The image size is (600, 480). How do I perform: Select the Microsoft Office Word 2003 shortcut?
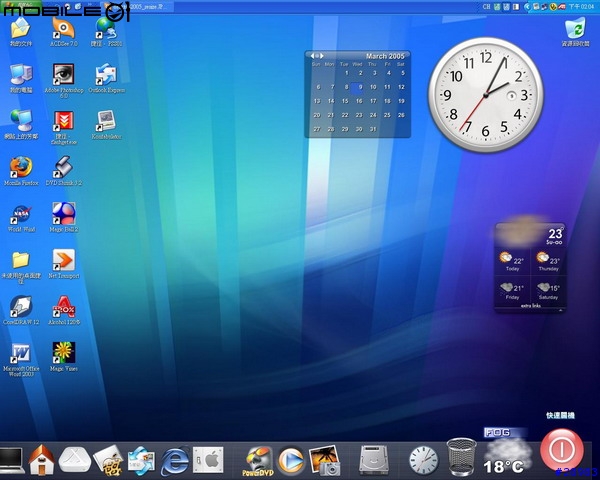point(21,360)
